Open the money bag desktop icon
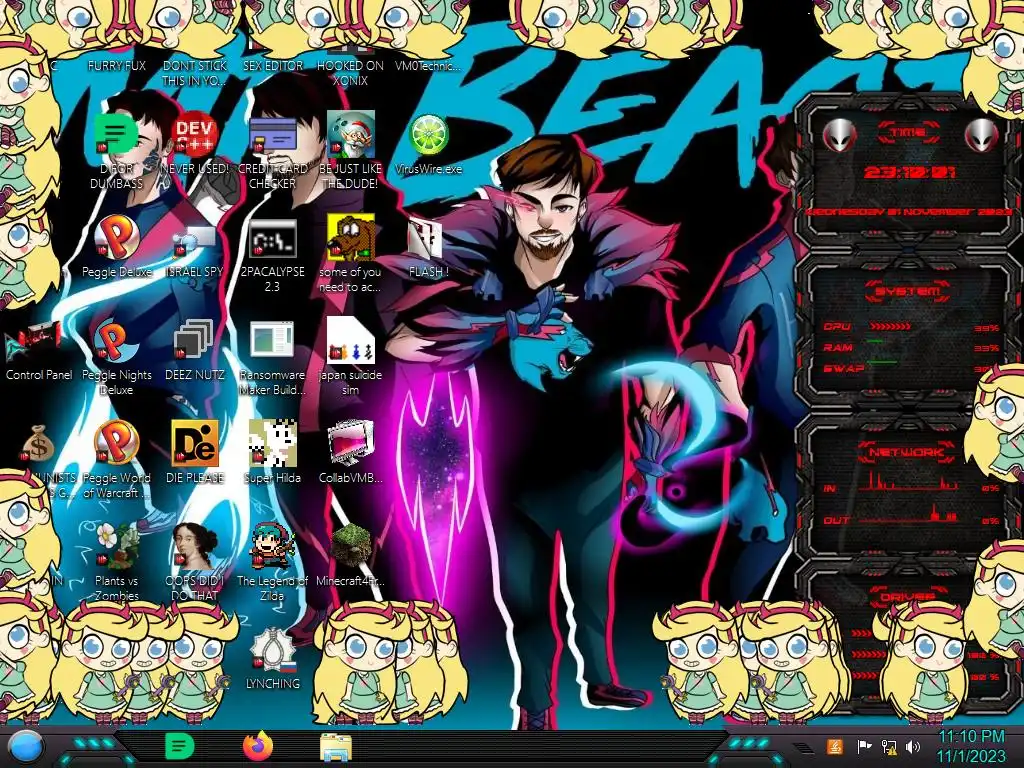This screenshot has width=1024, height=768. (39, 444)
